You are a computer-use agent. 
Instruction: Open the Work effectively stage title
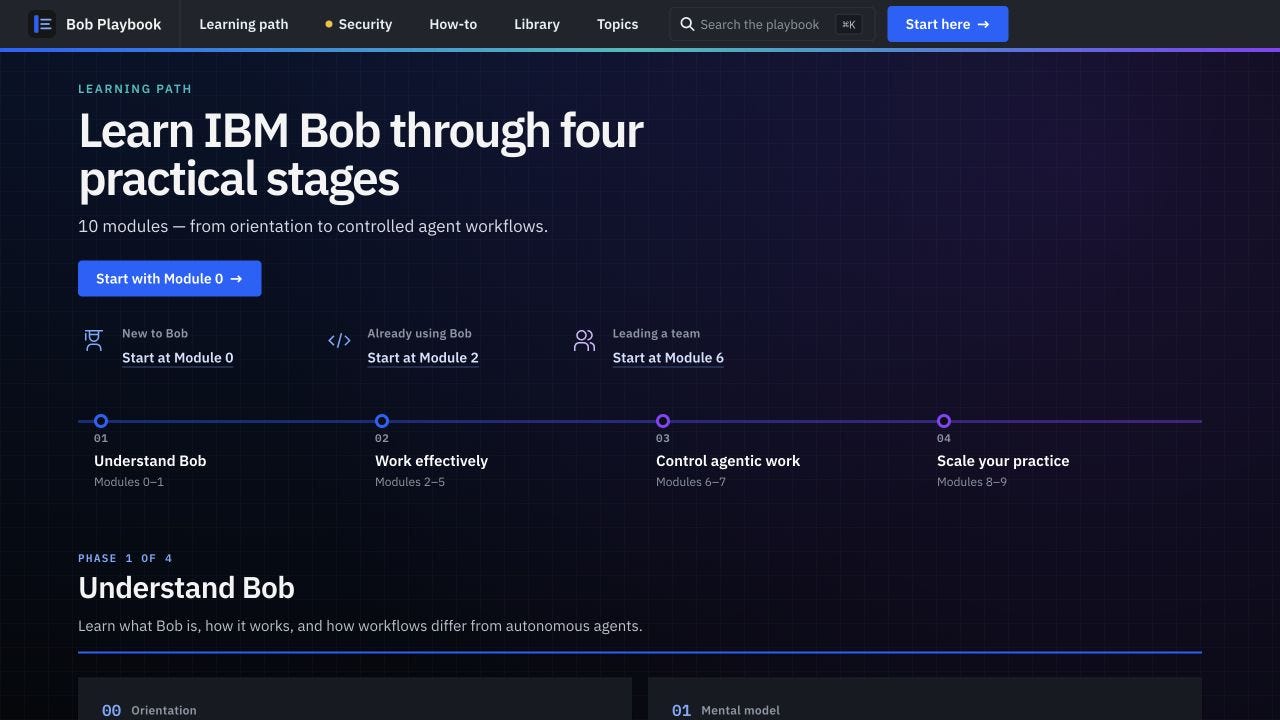point(431,461)
